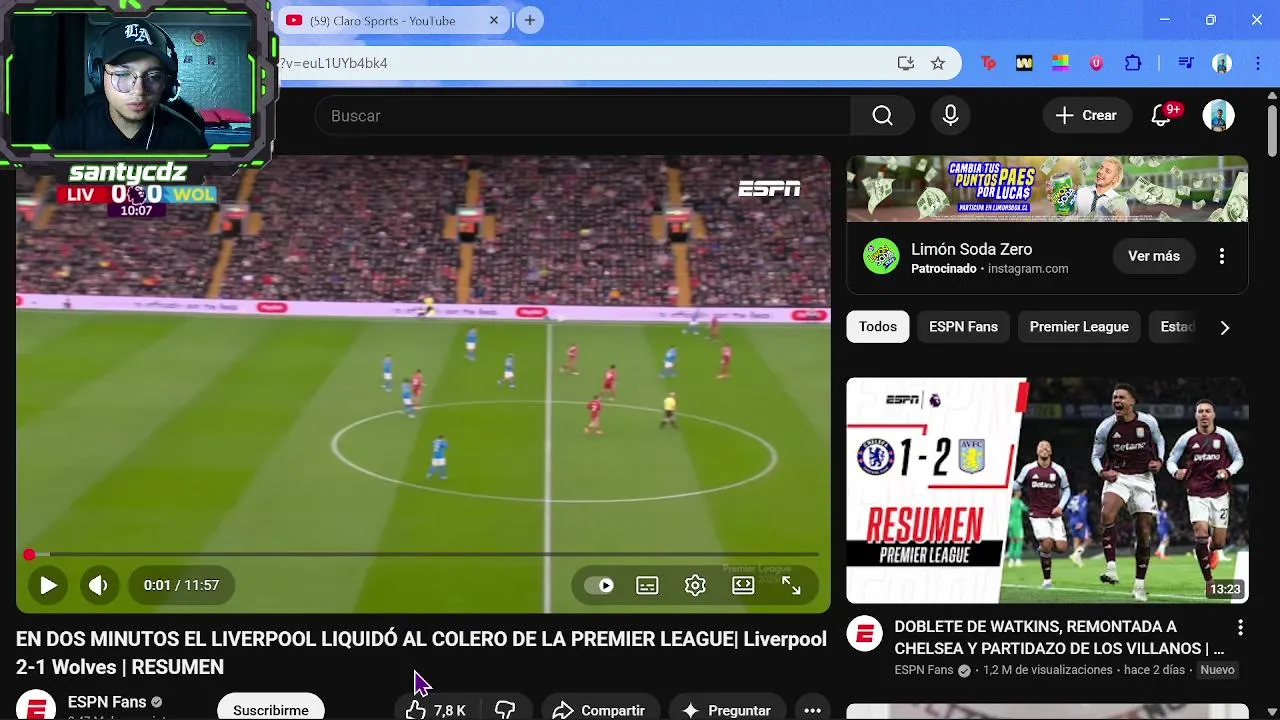Open more actions below the video
The height and width of the screenshot is (720, 1280).
(x=812, y=710)
